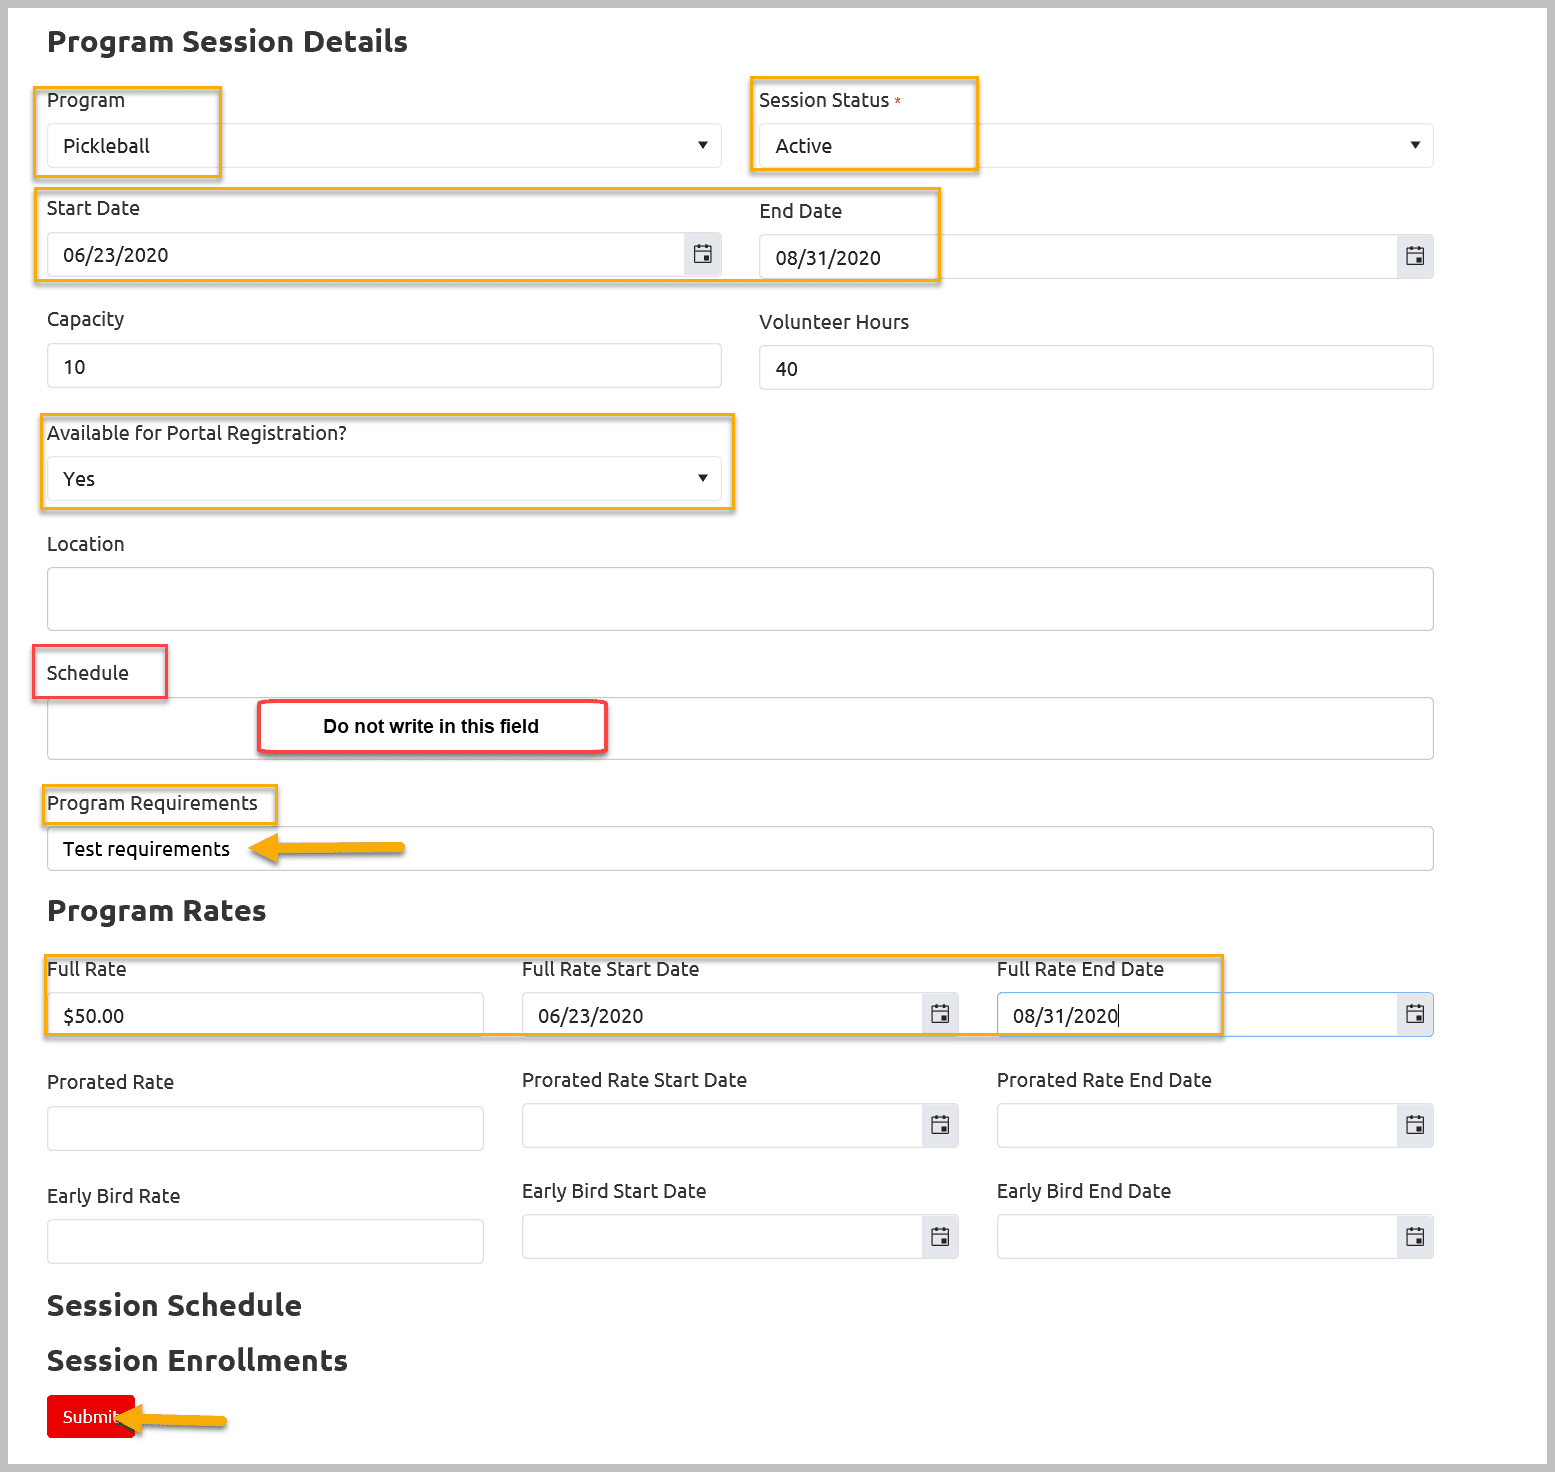Click the Early Bird Rate label
This screenshot has width=1555, height=1472.
coord(113,1196)
